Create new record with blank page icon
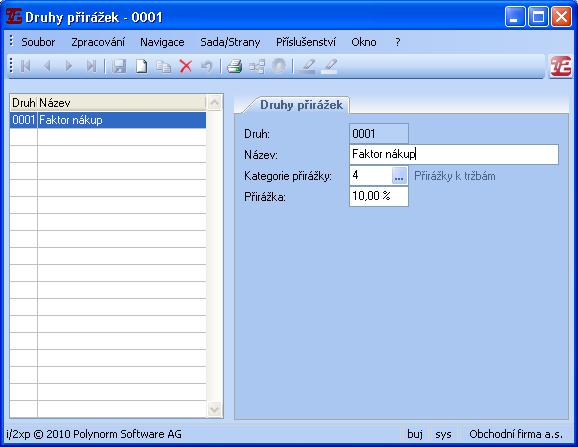 (141, 66)
